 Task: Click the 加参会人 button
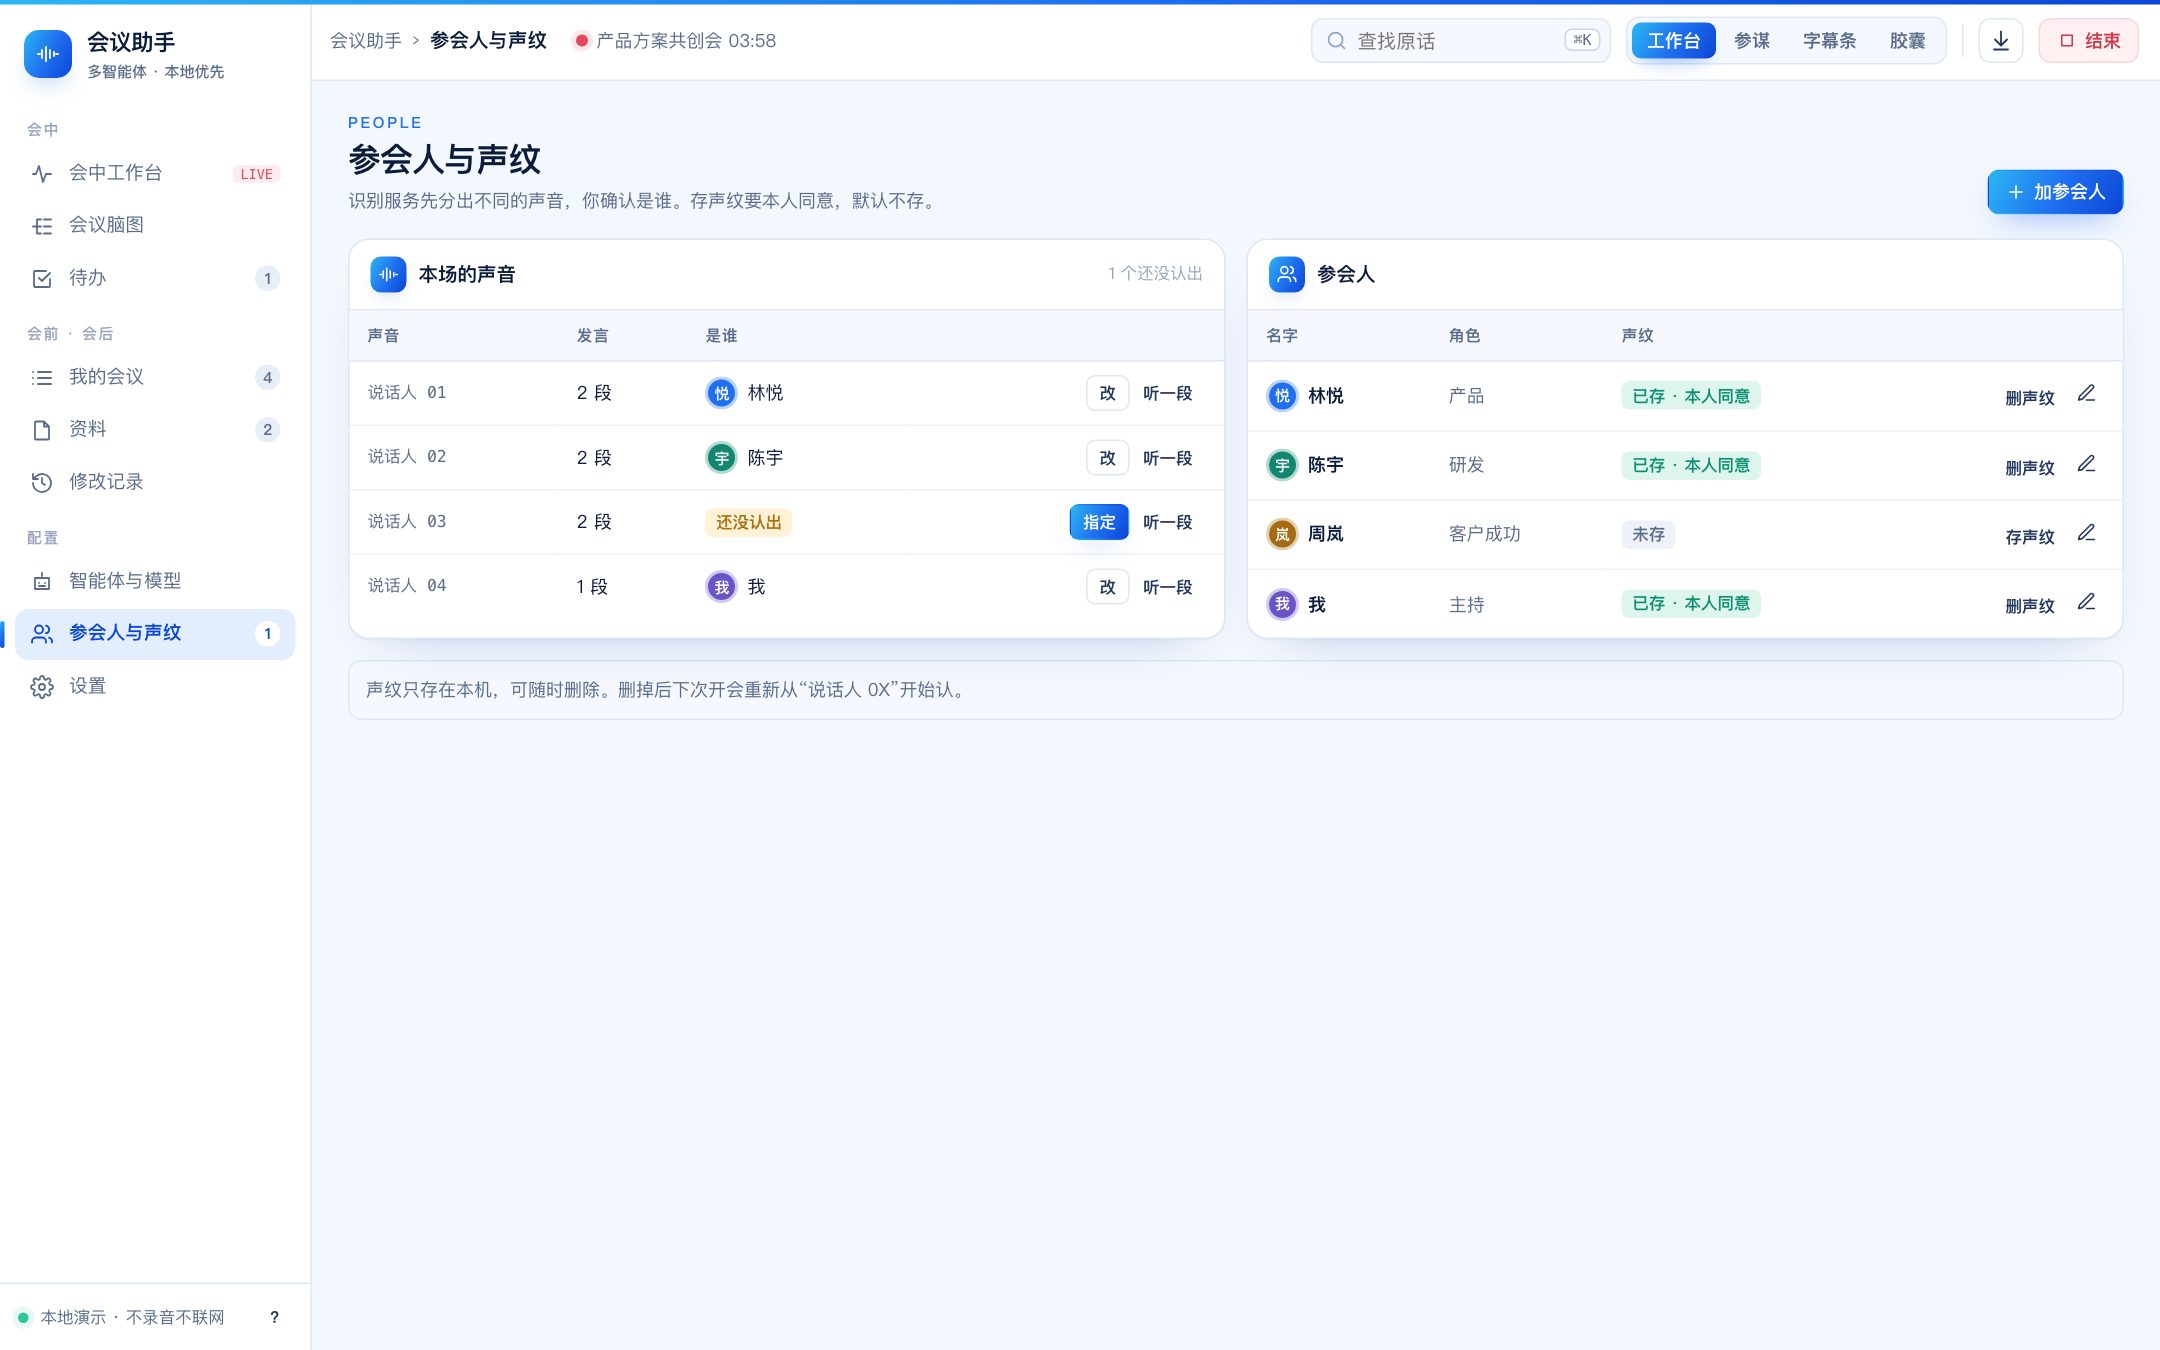2055,192
